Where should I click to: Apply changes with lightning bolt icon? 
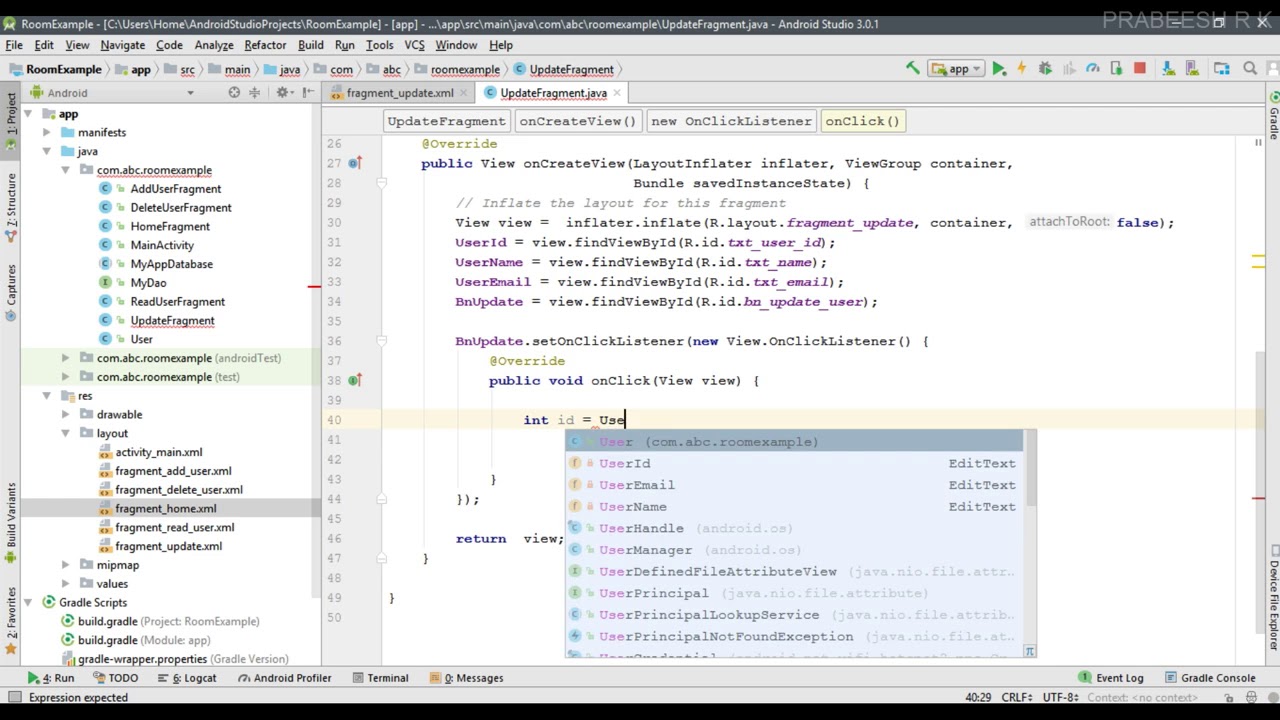tap(1021, 69)
